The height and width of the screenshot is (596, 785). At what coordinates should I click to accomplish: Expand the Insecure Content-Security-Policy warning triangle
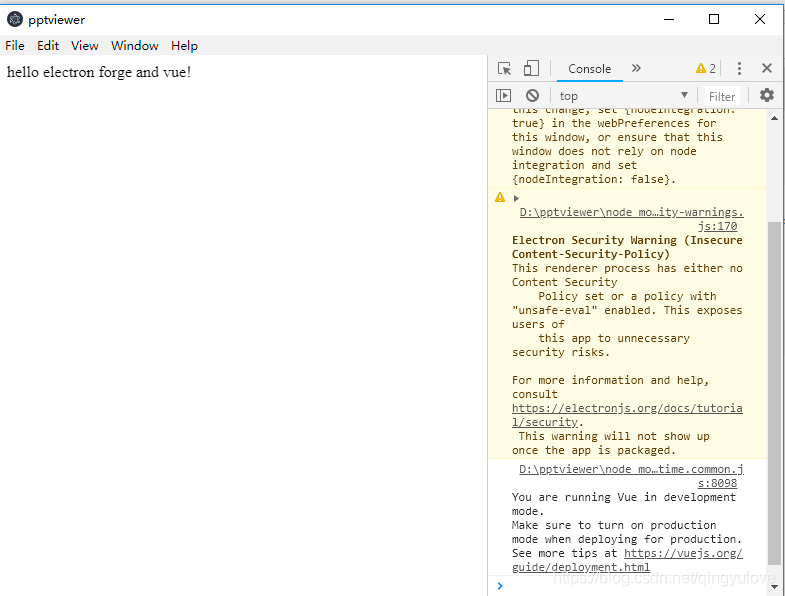516,198
